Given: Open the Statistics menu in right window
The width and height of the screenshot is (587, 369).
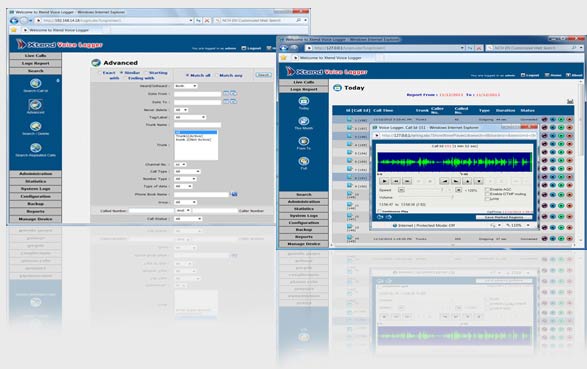Looking at the screenshot, I should tap(304, 209).
